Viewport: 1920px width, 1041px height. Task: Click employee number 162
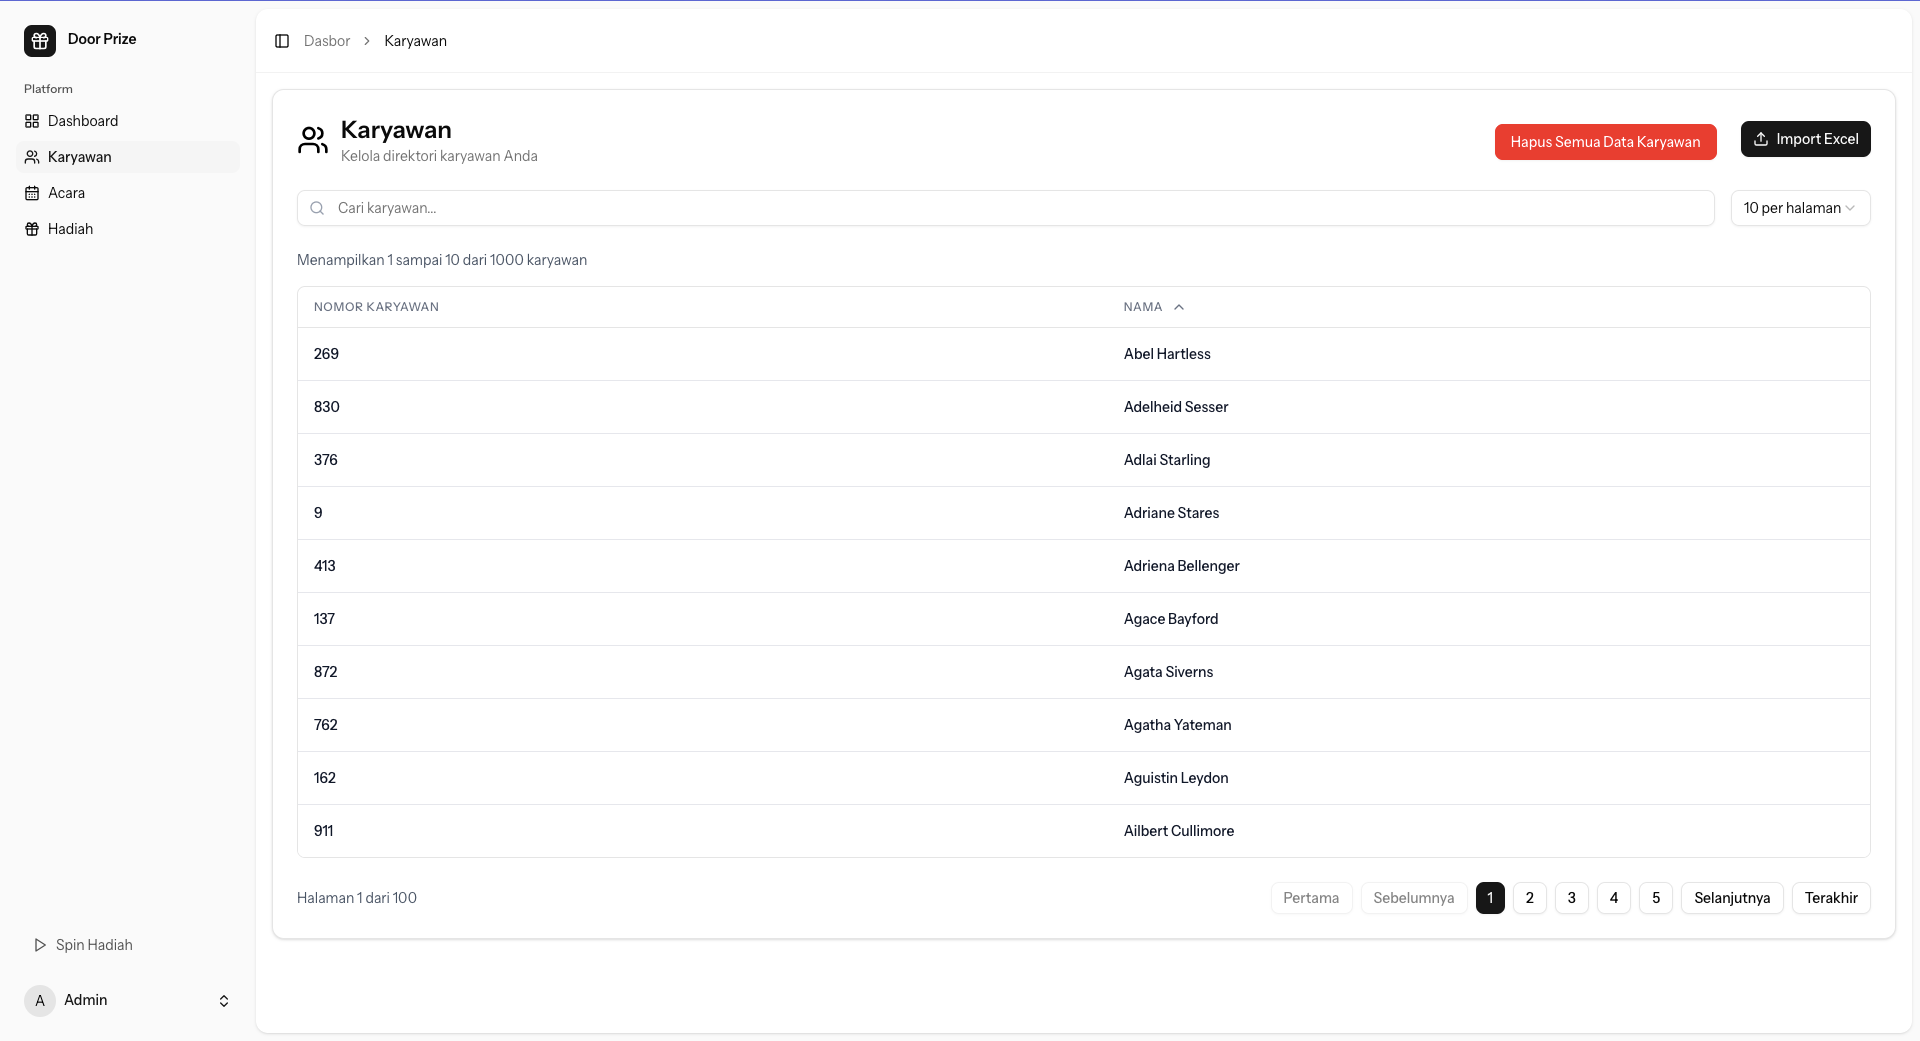(x=325, y=778)
